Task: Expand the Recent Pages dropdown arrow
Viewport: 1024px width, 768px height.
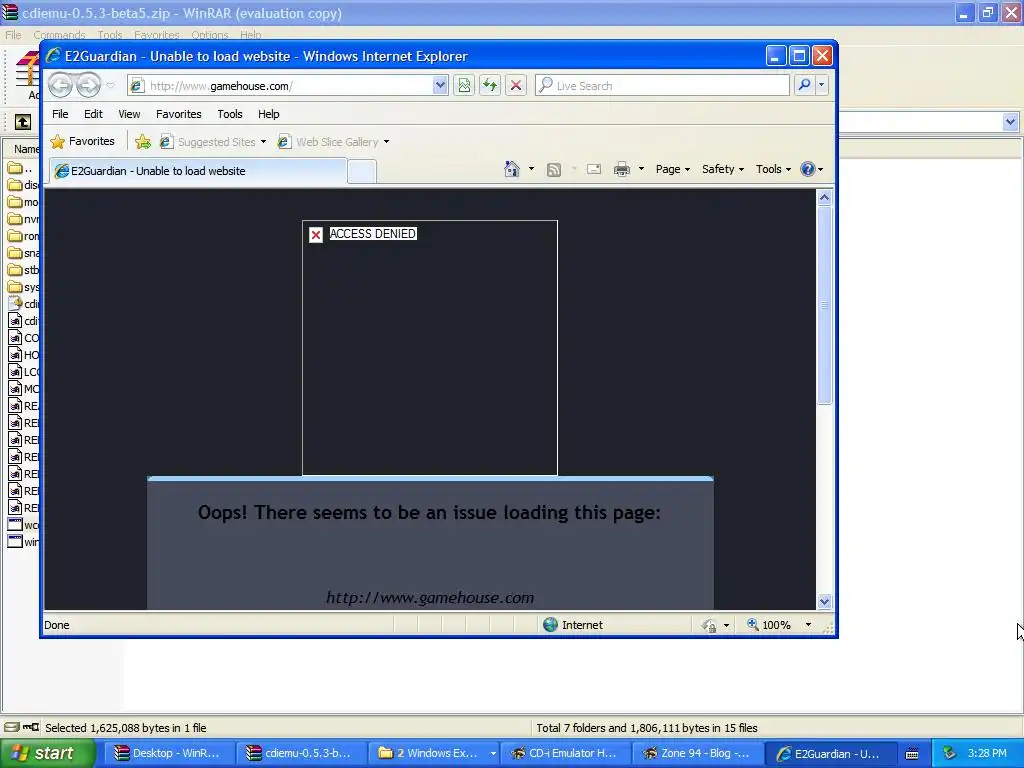Action: point(110,85)
